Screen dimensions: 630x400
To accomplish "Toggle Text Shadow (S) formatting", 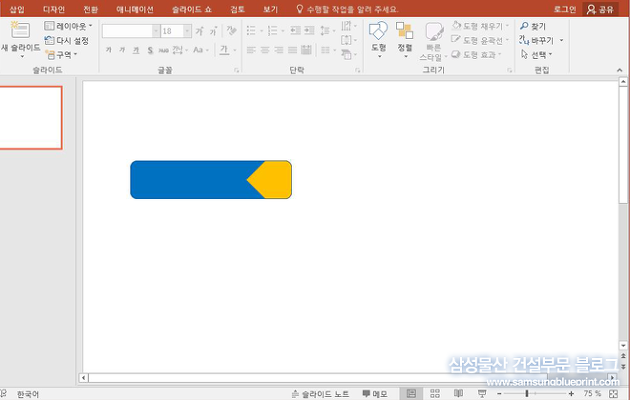I will tap(150, 50).
